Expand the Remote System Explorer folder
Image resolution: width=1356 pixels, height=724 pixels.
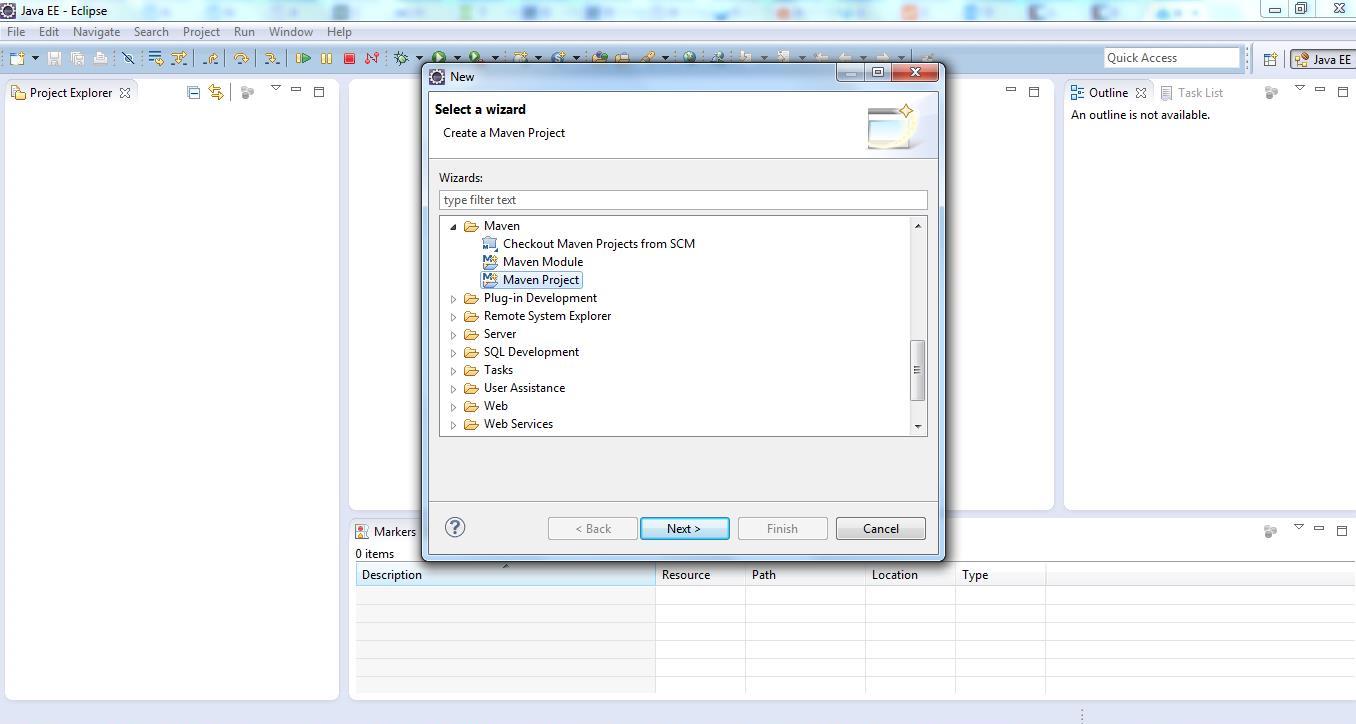453,317
